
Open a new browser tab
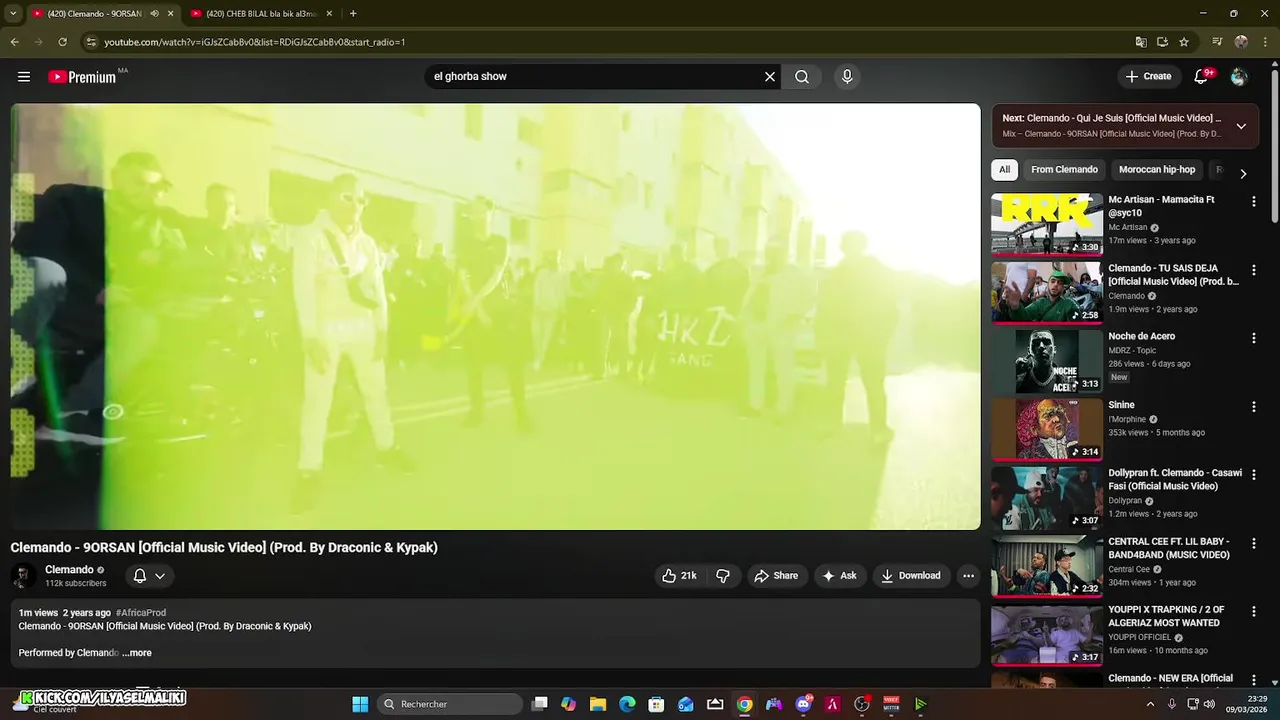353,14
